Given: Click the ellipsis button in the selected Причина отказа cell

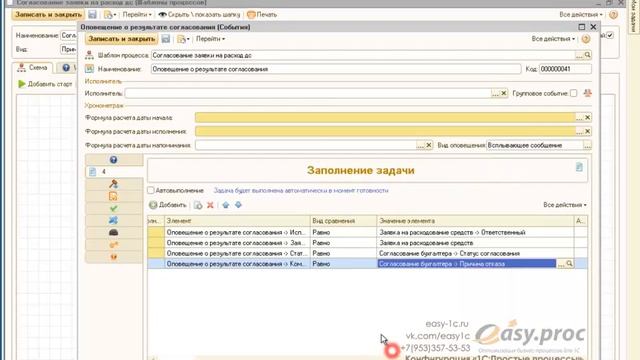Looking at the screenshot, I should tap(561, 264).
